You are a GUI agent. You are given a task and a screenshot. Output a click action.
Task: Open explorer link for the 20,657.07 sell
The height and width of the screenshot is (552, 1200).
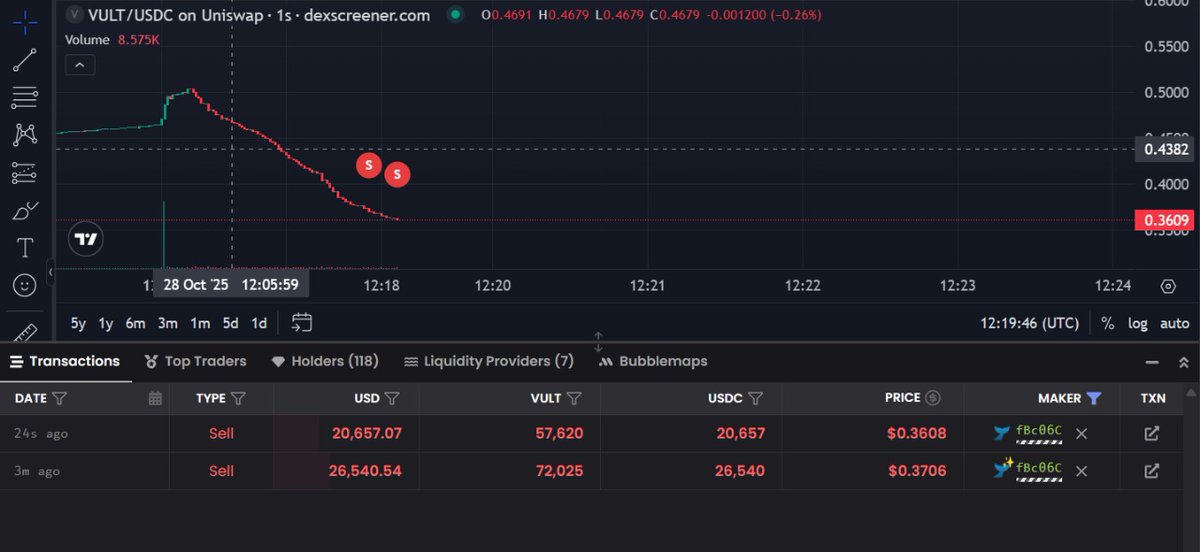pos(1152,434)
